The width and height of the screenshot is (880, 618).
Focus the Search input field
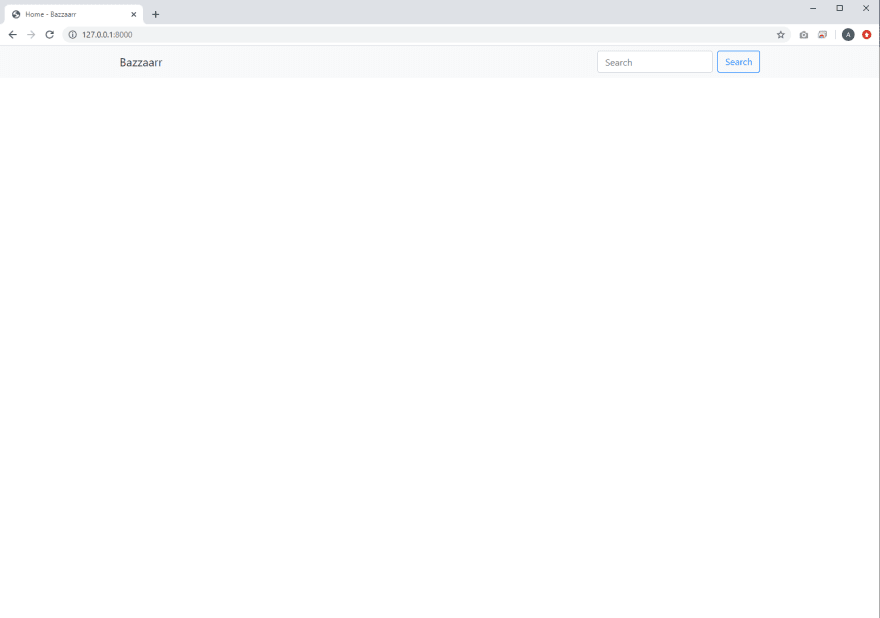(x=654, y=62)
